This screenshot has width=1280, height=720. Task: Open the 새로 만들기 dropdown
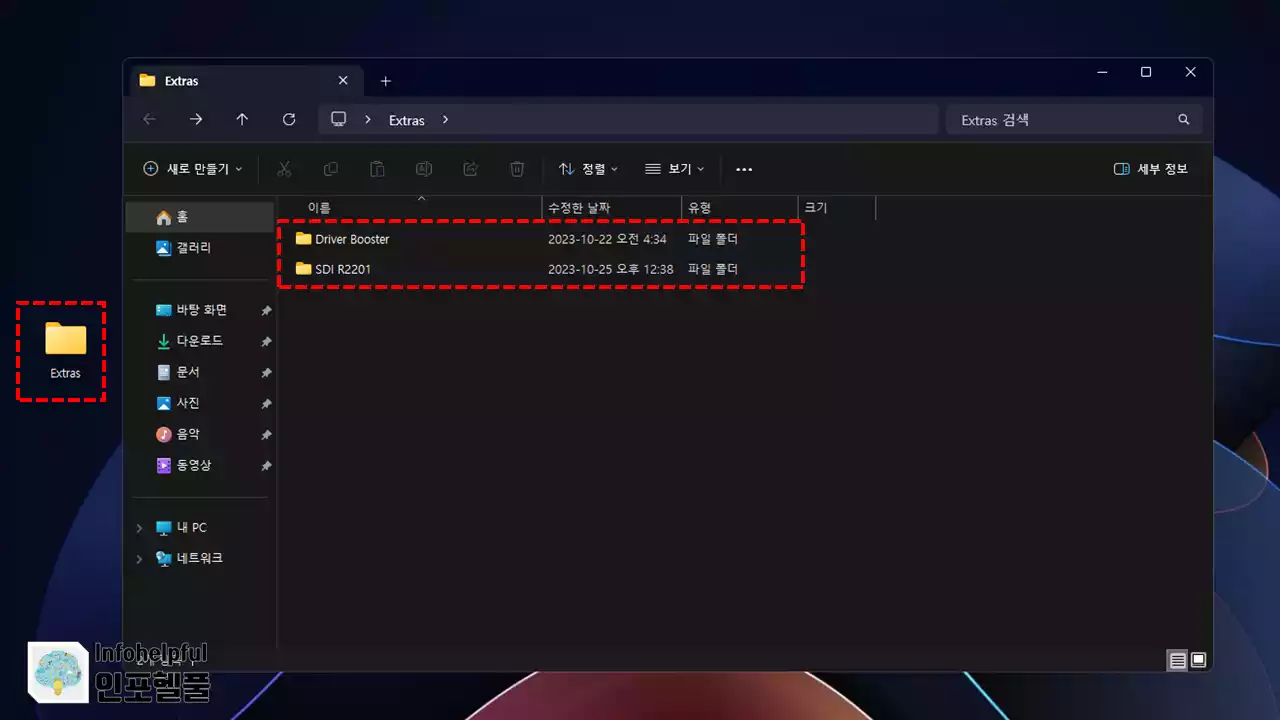(193, 169)
